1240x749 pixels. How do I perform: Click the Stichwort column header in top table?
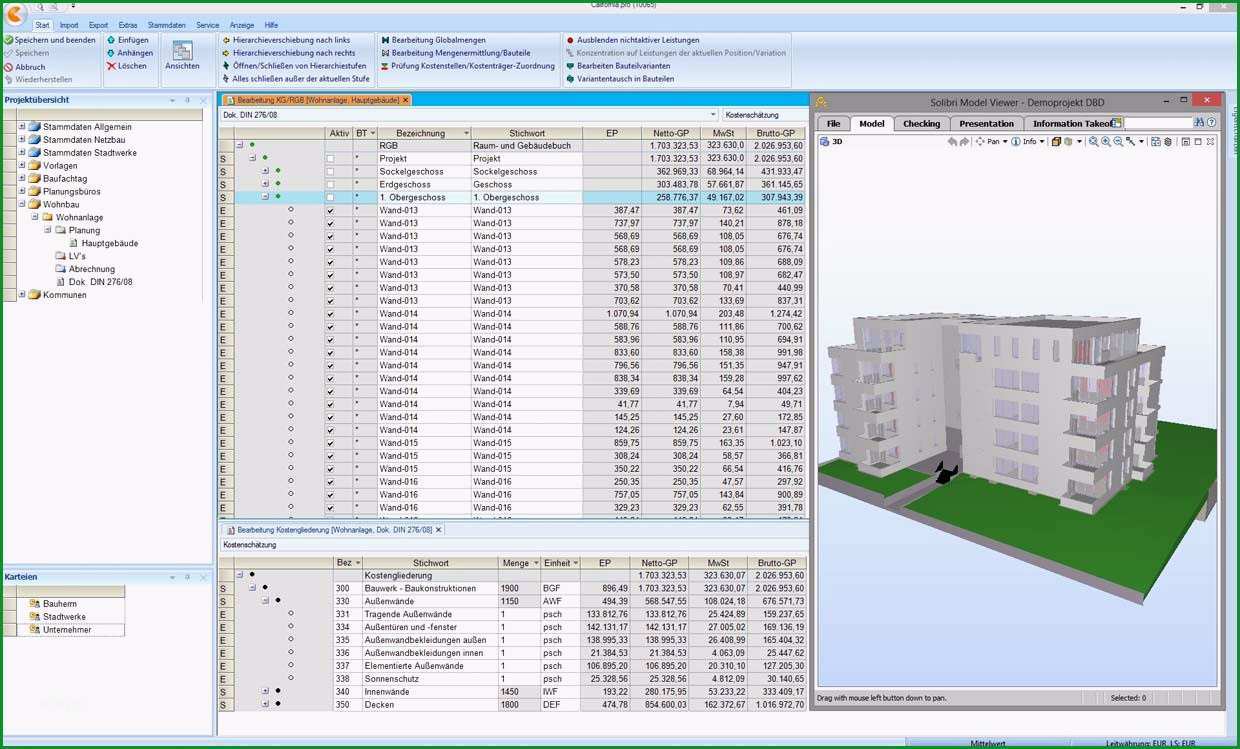click(x=526, y=133)
